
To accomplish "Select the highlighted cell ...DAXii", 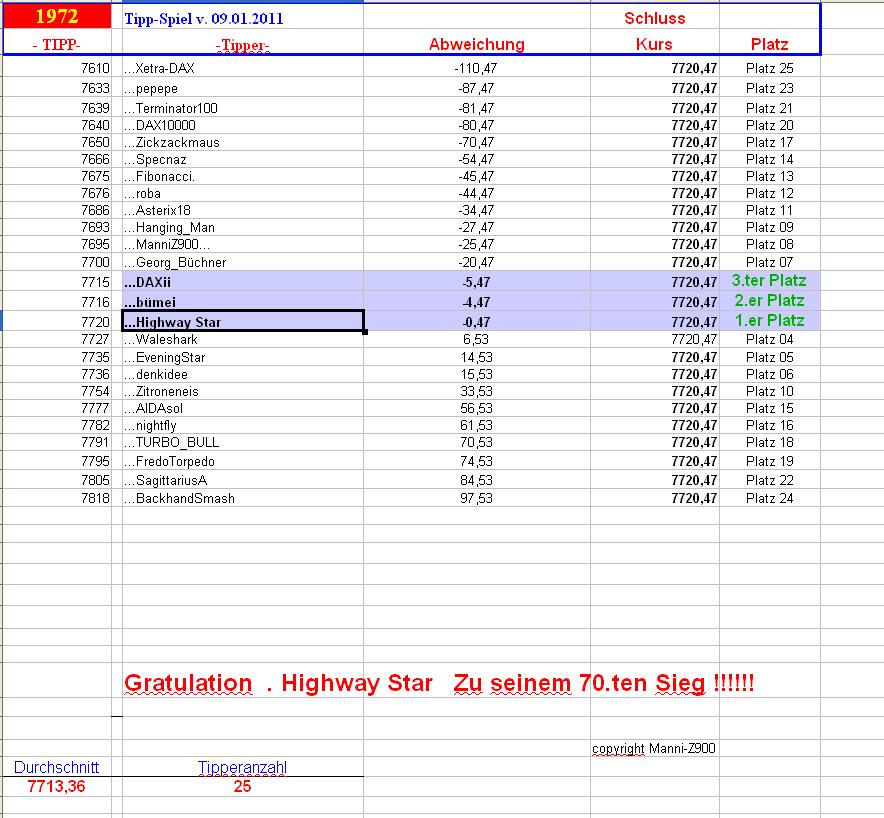I will pyautogui.click(x=243, y=281).
